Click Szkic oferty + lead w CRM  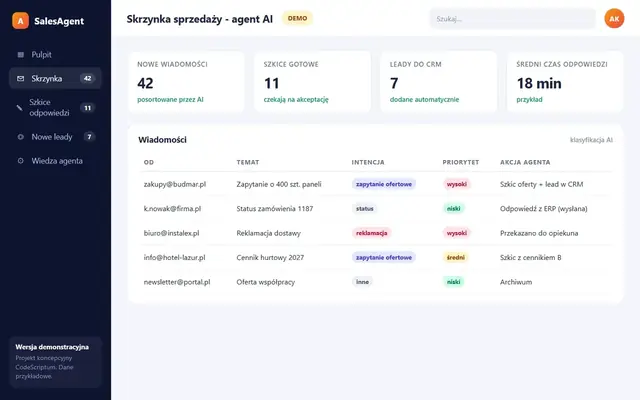pos(542,184)
